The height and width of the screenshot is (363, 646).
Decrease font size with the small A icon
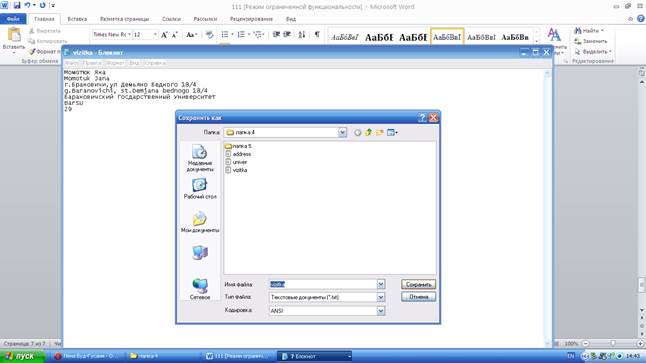coord(174,35)
